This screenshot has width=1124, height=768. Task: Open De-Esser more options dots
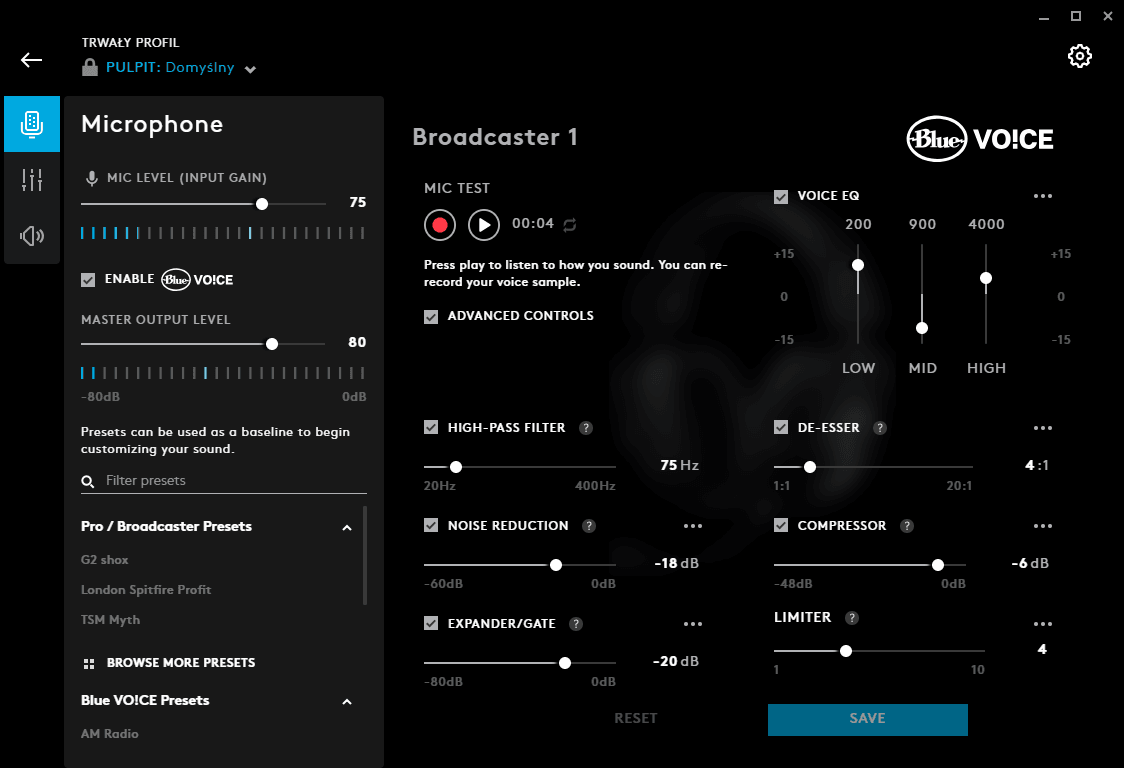1043,428
